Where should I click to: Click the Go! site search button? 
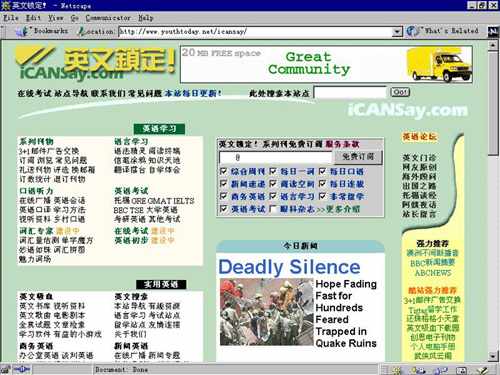coord(400,92)
